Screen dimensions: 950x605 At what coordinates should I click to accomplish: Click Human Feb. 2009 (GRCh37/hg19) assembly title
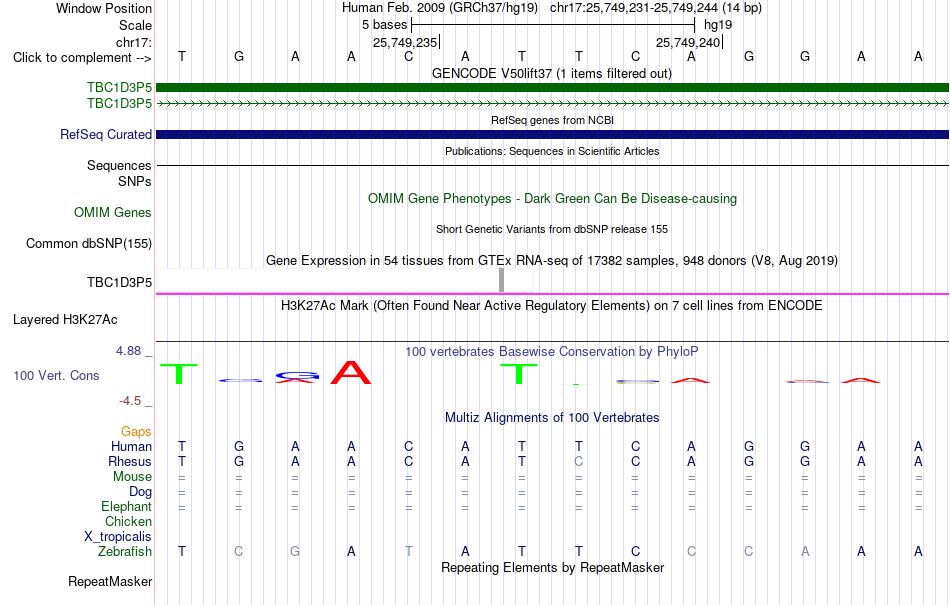440,8
